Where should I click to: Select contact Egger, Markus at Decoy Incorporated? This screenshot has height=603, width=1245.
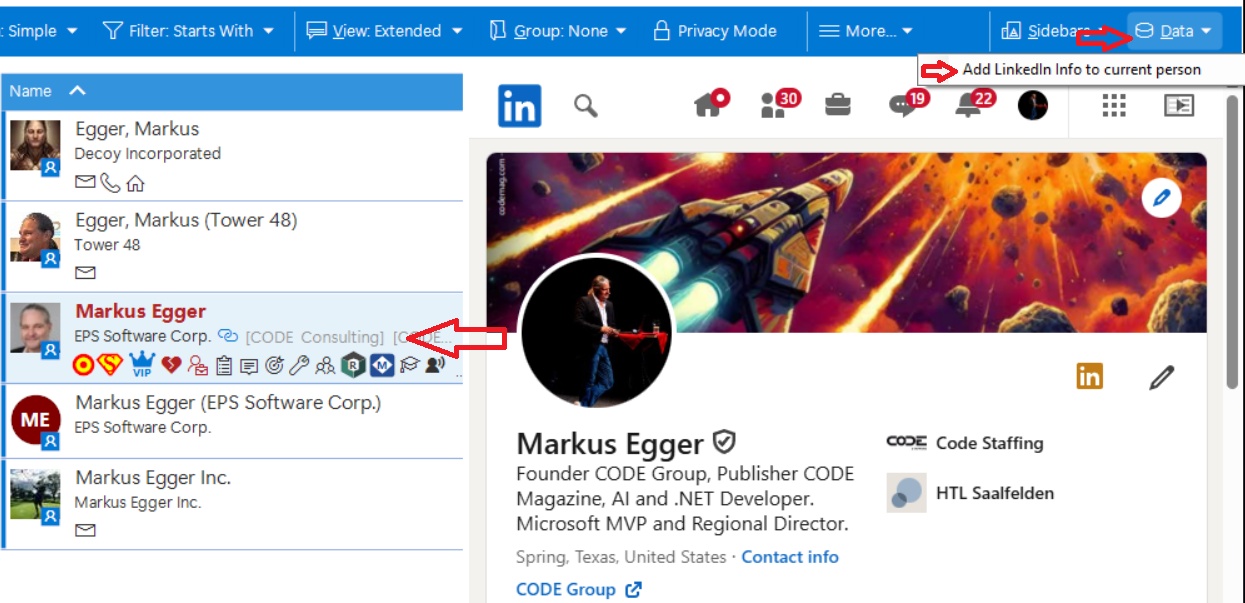pos(234,155)
